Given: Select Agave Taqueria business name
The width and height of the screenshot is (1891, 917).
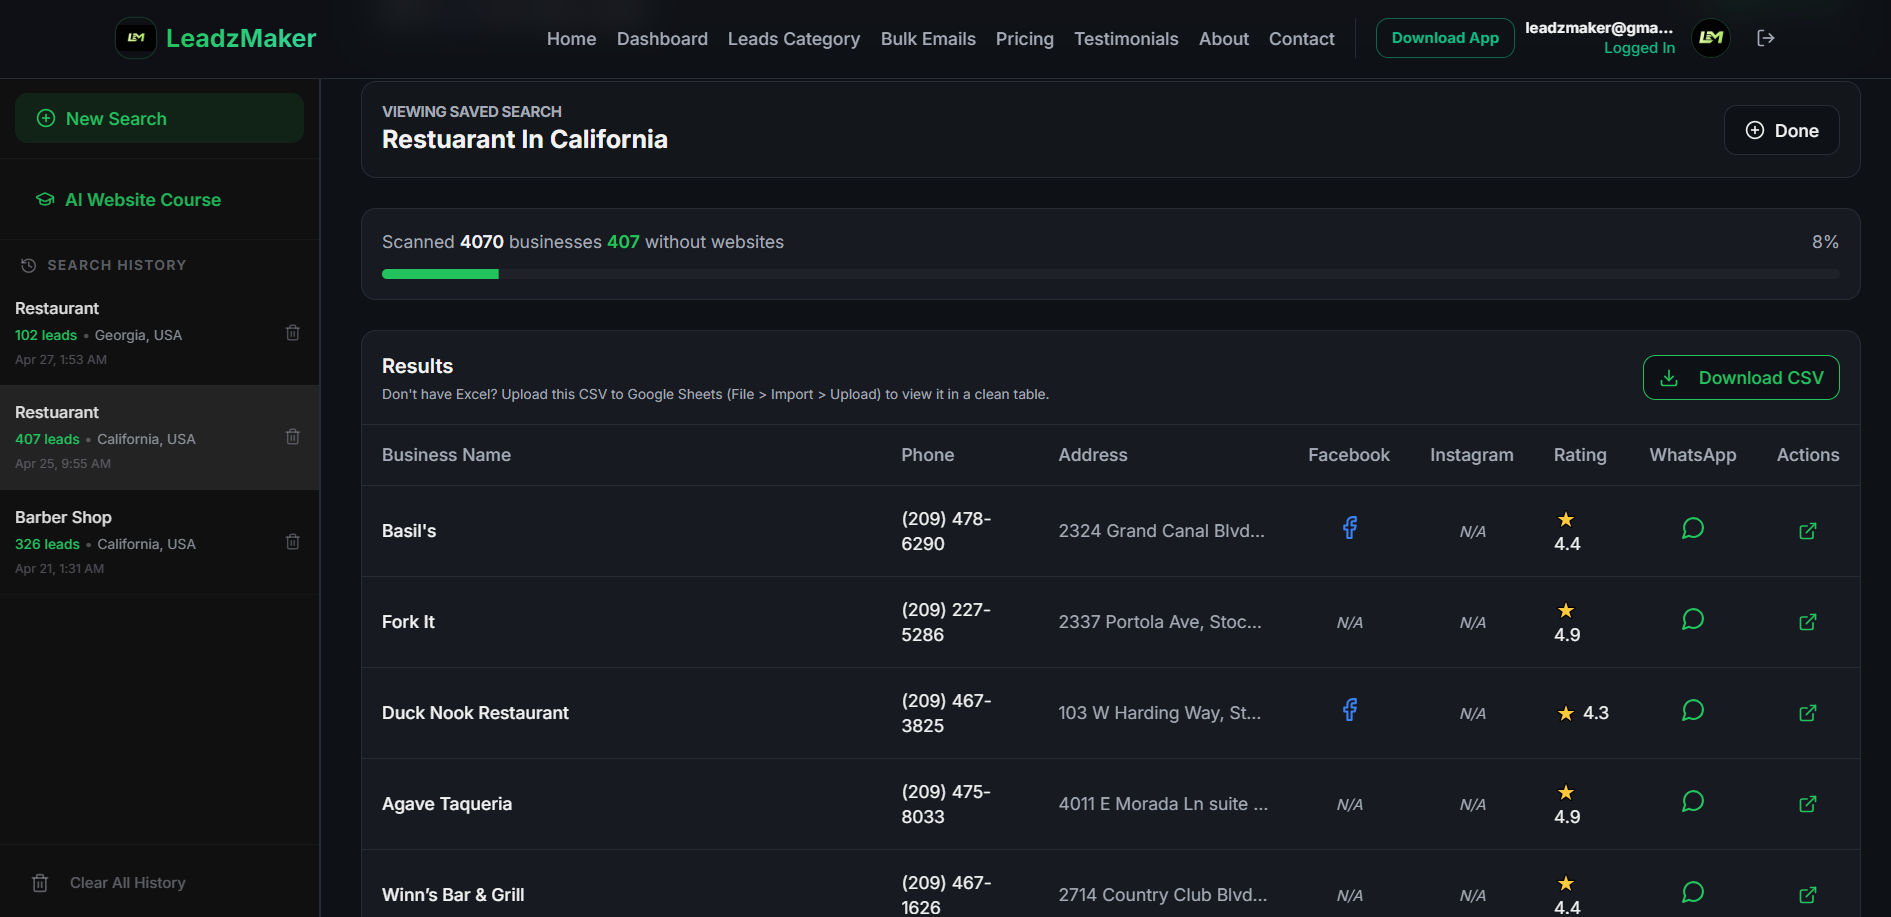Looking at the screenshot, I should pyautogui.click(x=447, y=804).
